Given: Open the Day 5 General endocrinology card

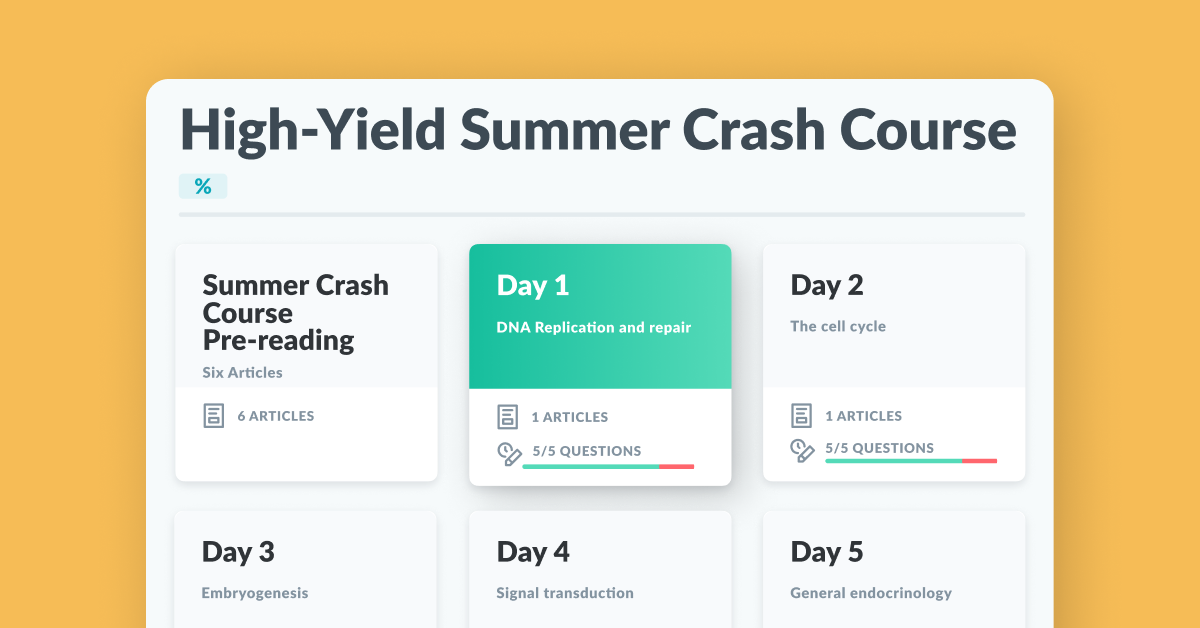Looking at the screenshot, I should [894, 569].
